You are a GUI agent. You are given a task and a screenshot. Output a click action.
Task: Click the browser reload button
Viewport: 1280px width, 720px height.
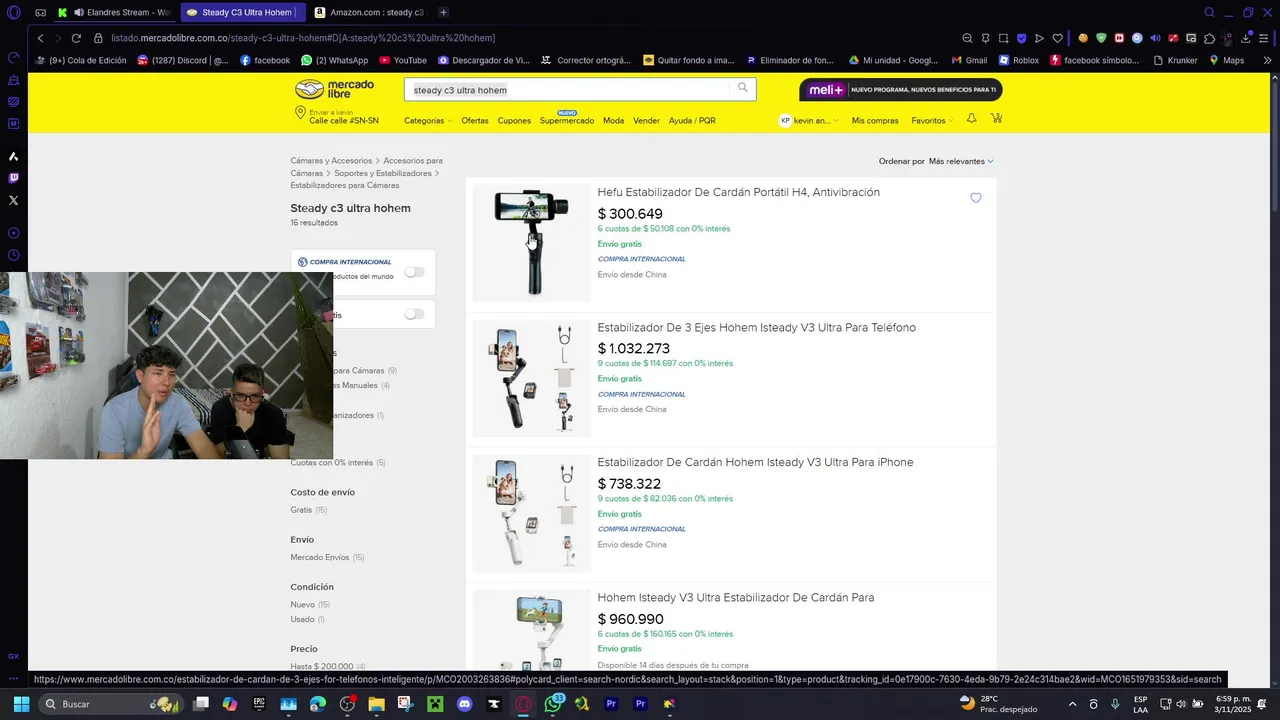[x=76, y=38]
